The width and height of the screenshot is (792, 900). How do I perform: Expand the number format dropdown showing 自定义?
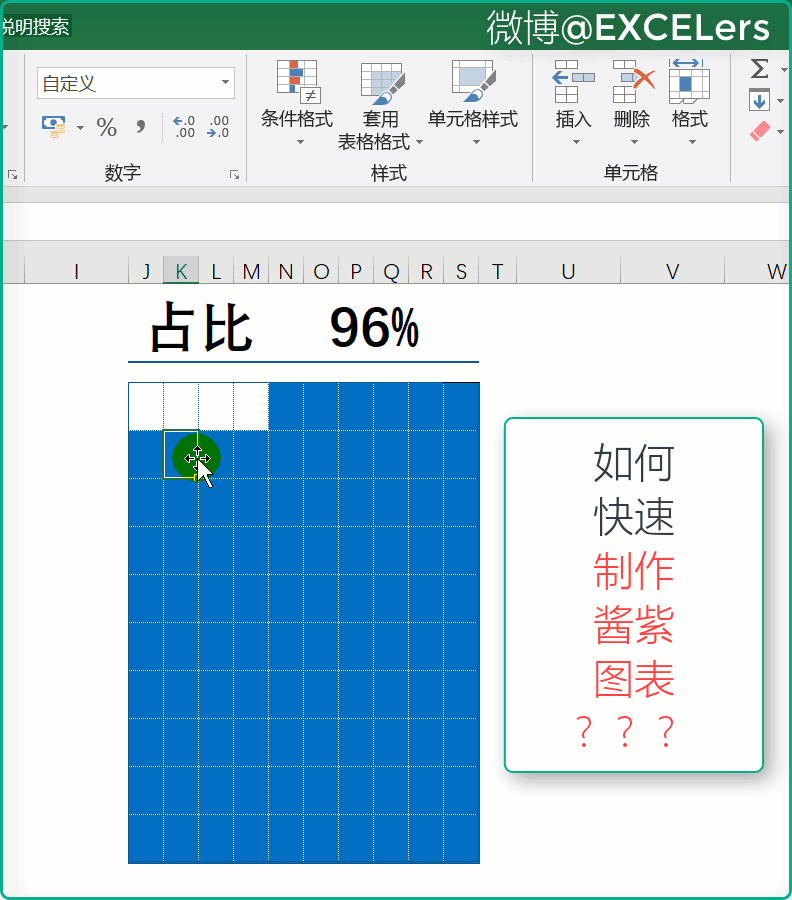pyautogui.click(x=225, y=83)
